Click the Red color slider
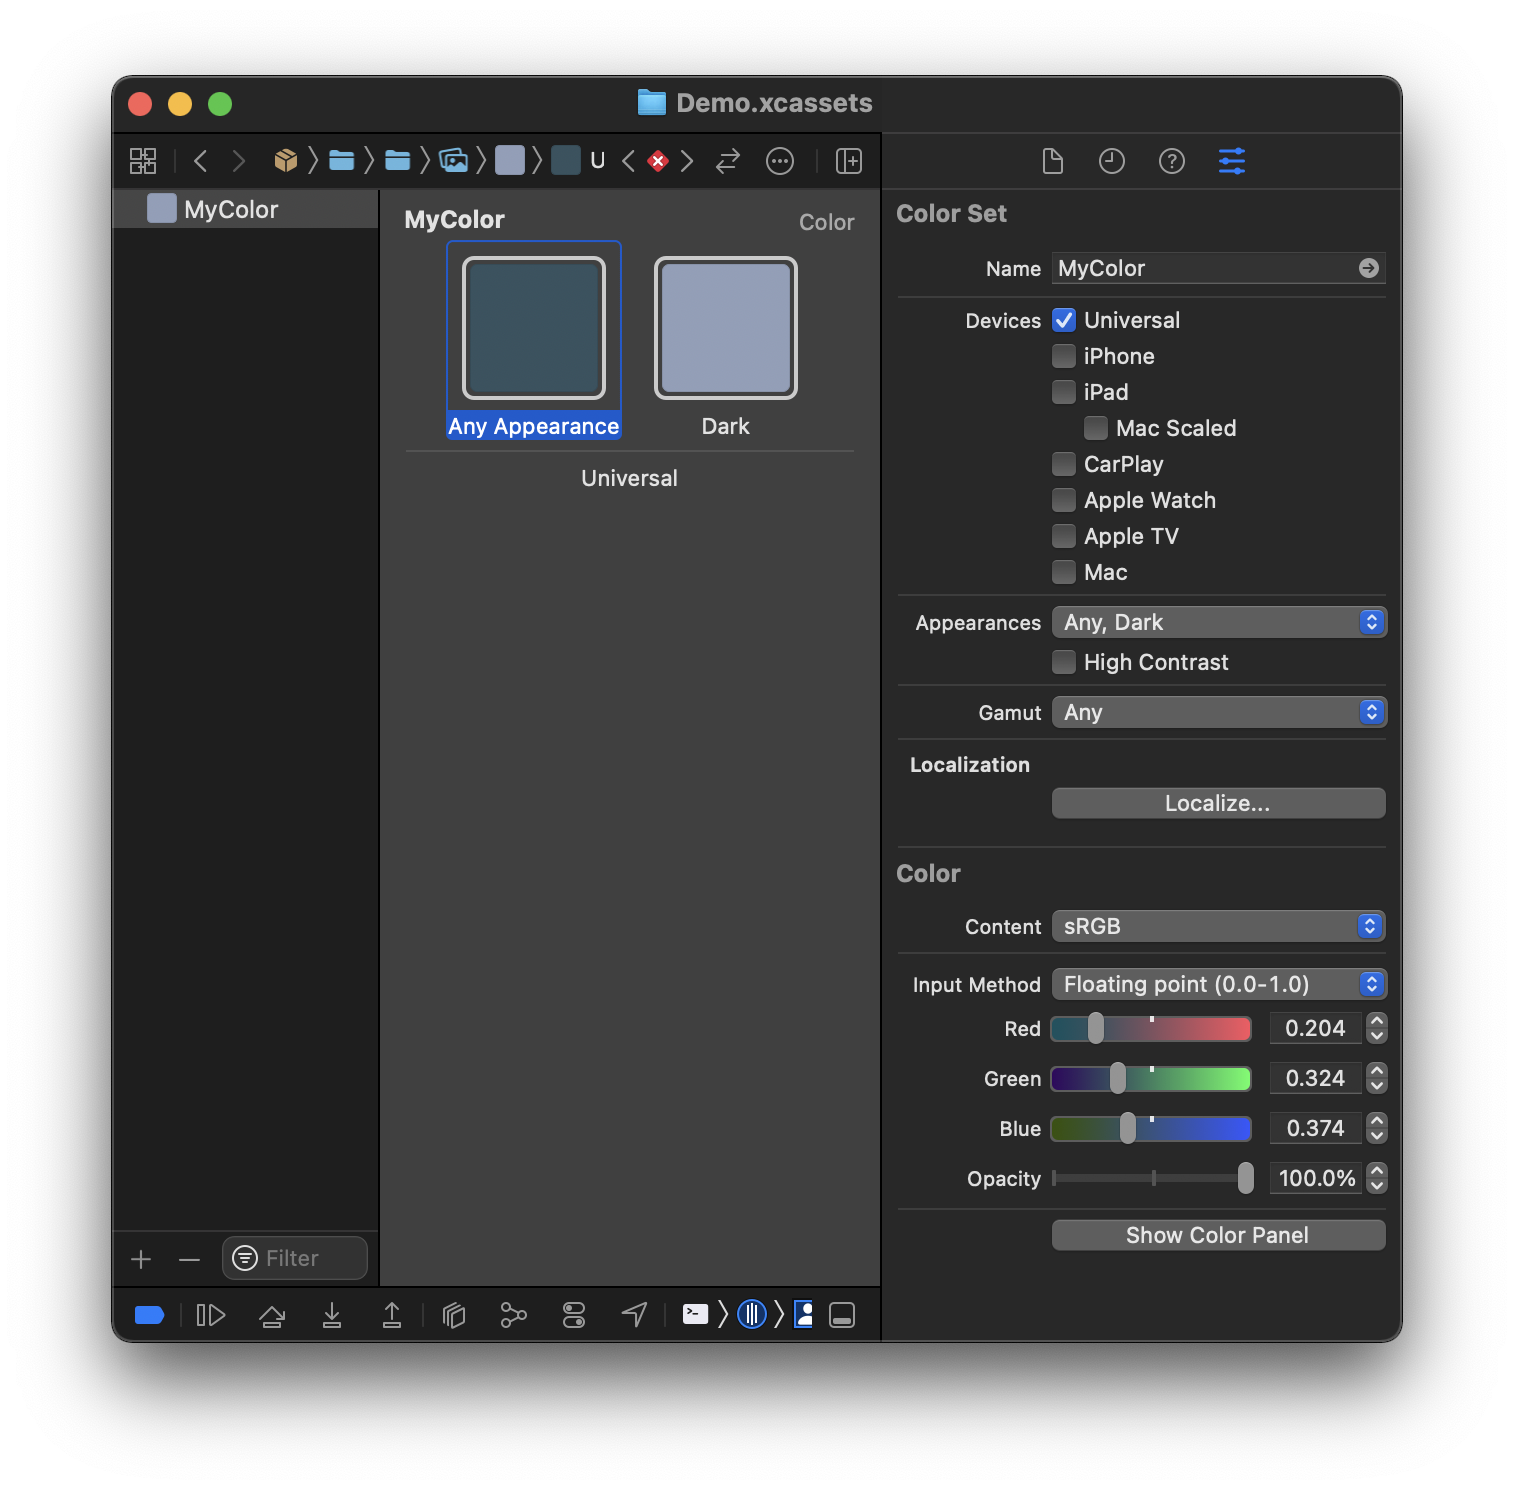This screenshot has height=1490, width=1514. [x=1151, y=1028]
